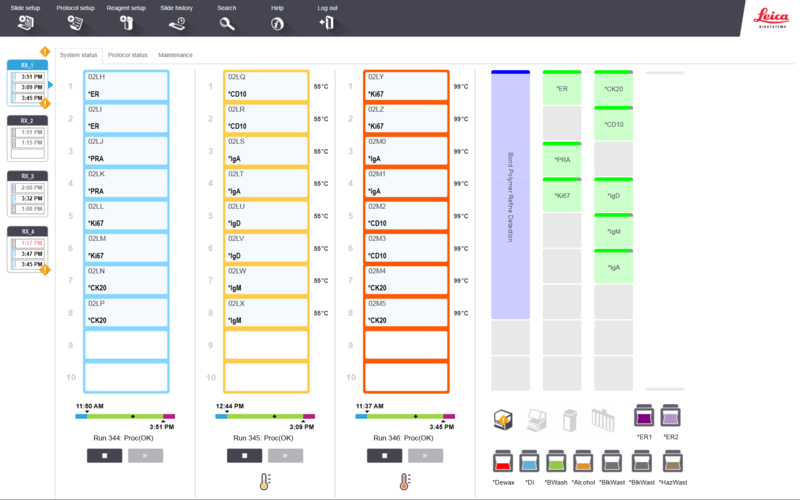Click slide 02LQ with marker *CD10
The image size is (800, 500).
tap(266, 86)
